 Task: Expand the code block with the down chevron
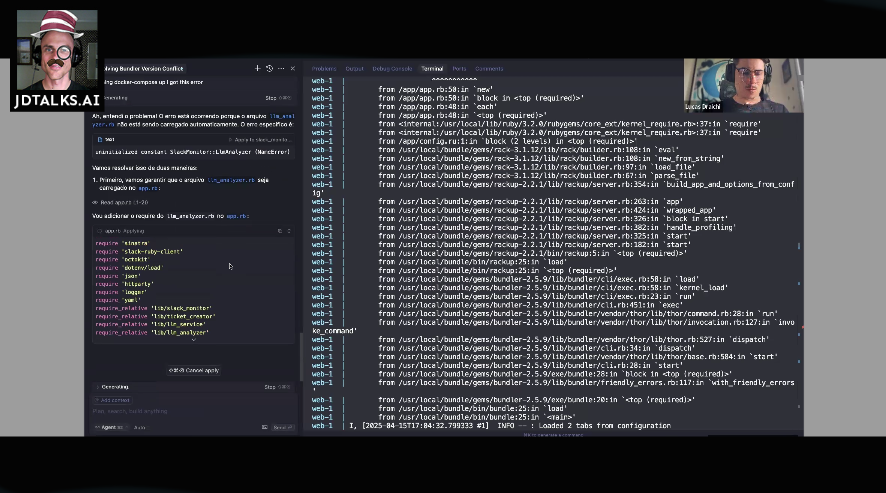[x=193, y=340]
